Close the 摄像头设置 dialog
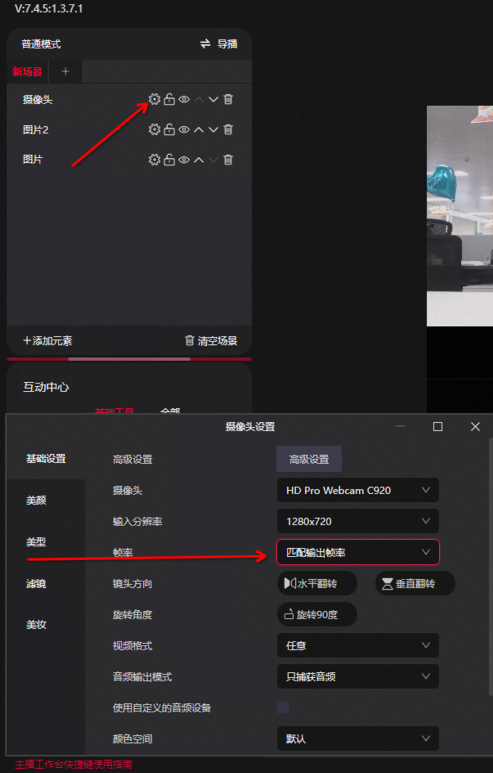 point(475,426)
